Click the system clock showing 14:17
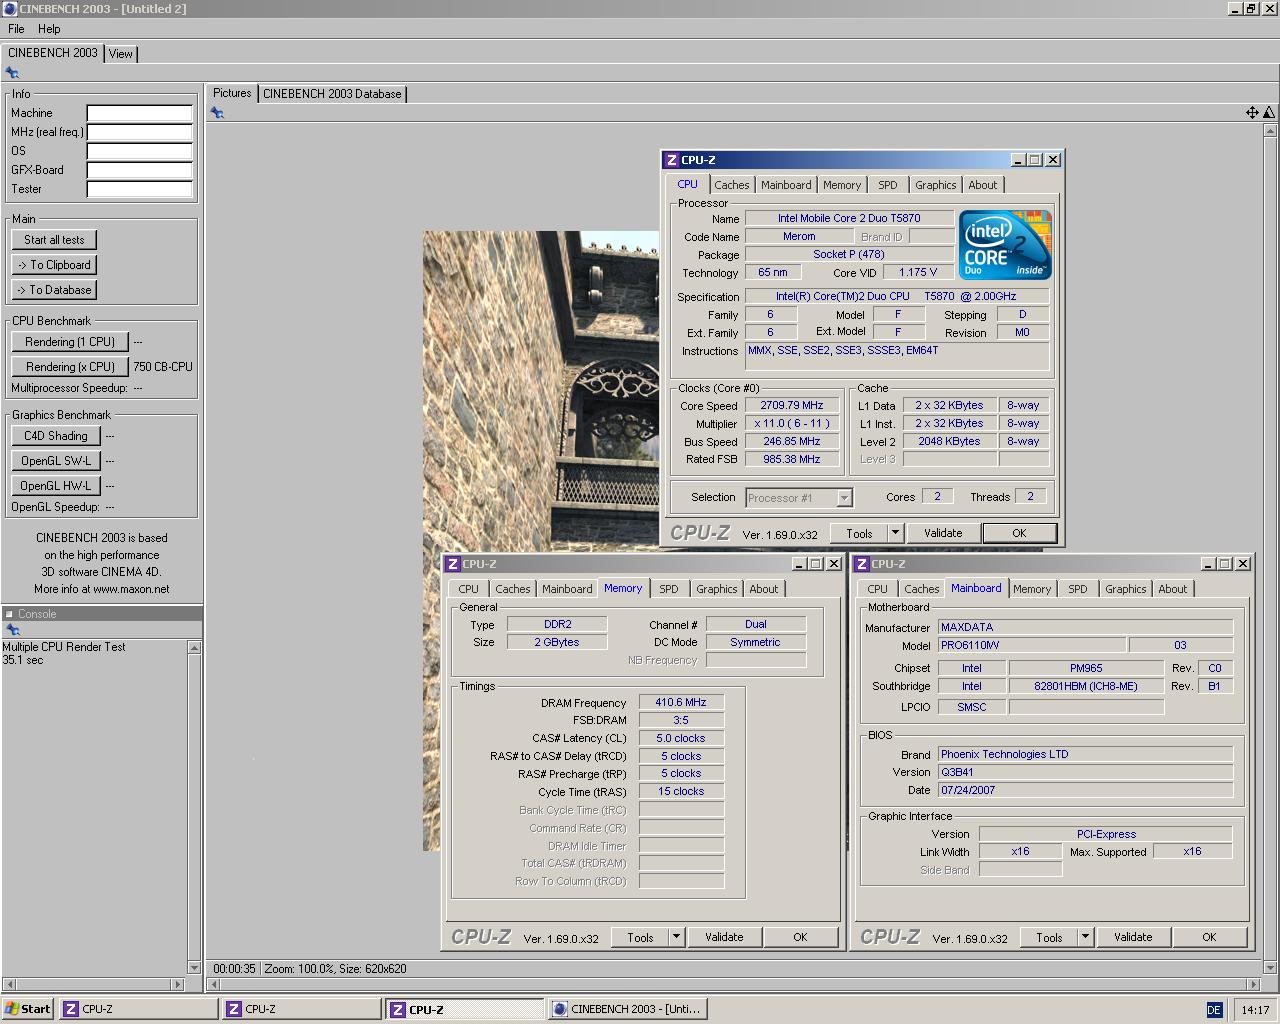The width and height of the screenshot is (1280, 1024). (x=1255, y=1010)
